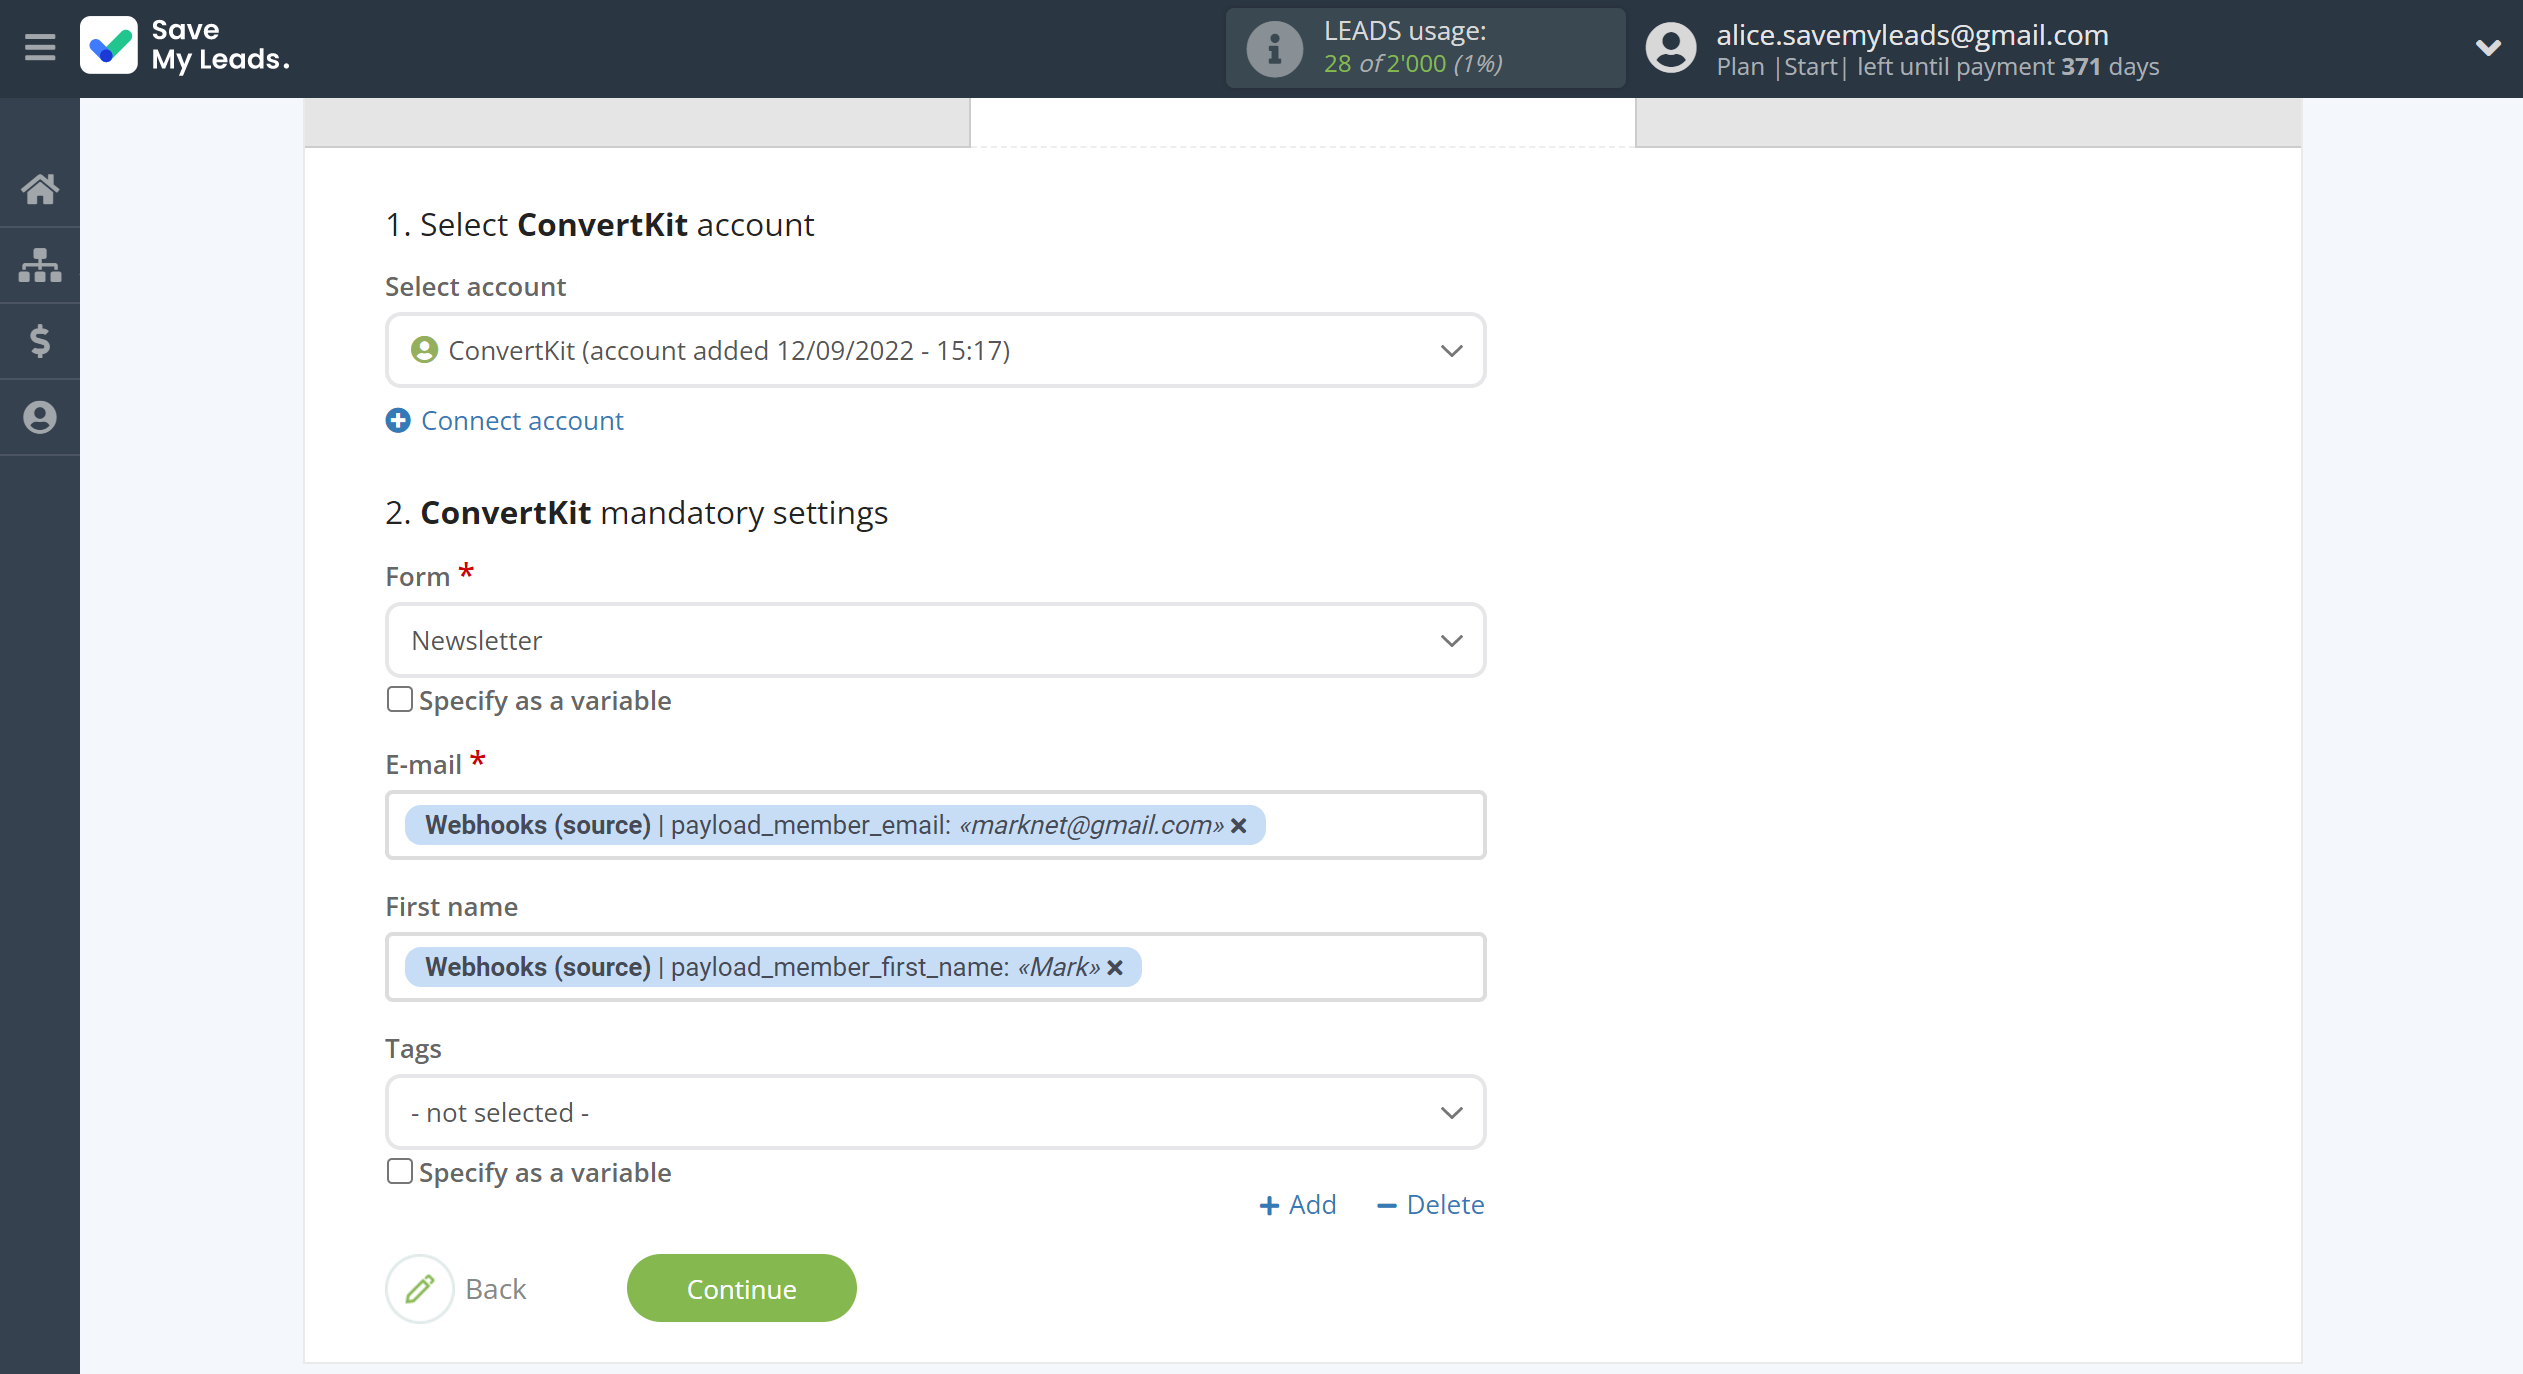Click the pencil Back icon
This screenshot has width=2523, height=1374.
click(420, 1289)
